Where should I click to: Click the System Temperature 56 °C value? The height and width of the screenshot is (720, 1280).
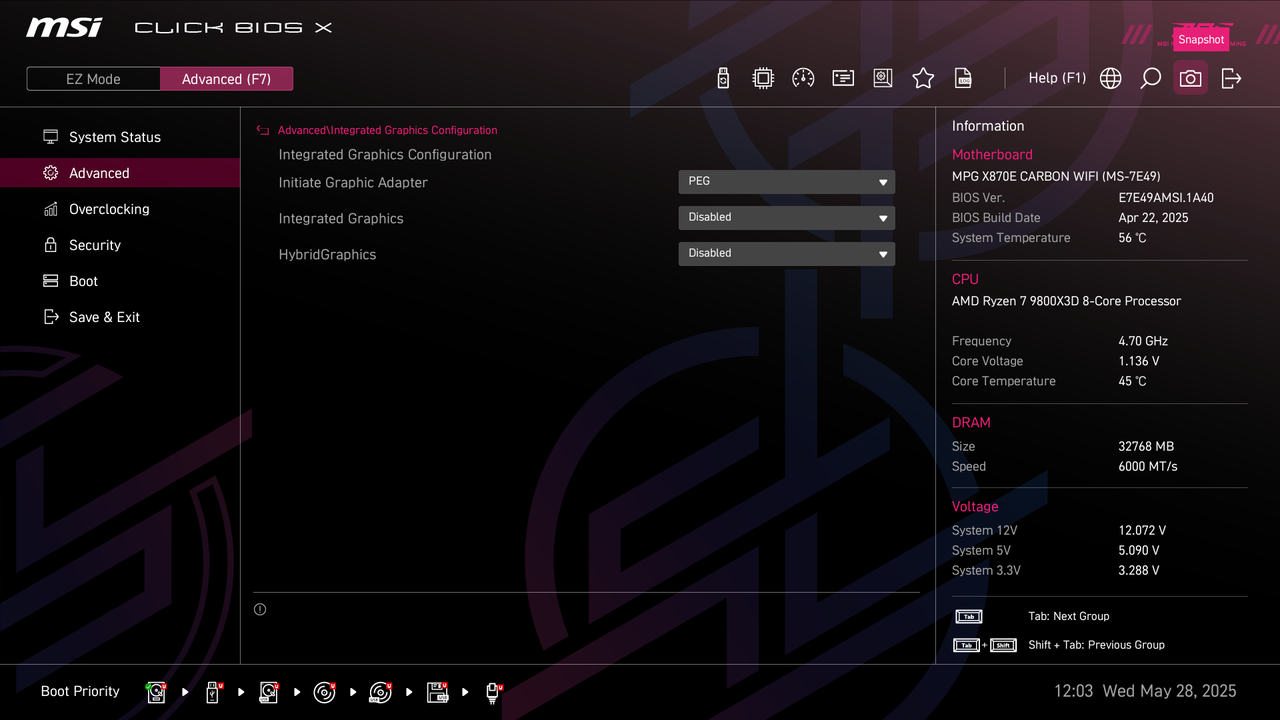click(x=1132, y=238)
